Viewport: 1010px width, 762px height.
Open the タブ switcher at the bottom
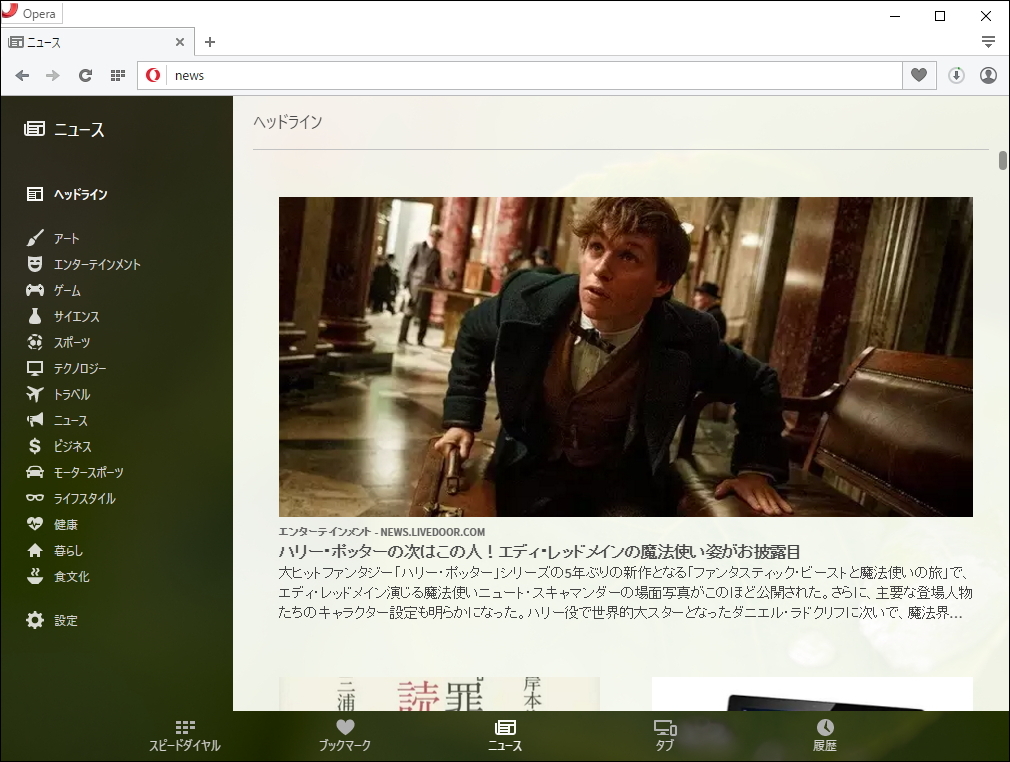664,735
